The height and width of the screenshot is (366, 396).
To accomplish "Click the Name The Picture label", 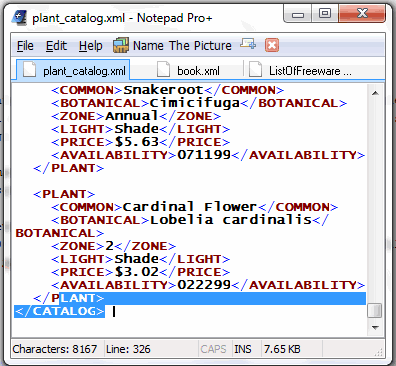I will (182, 45).
